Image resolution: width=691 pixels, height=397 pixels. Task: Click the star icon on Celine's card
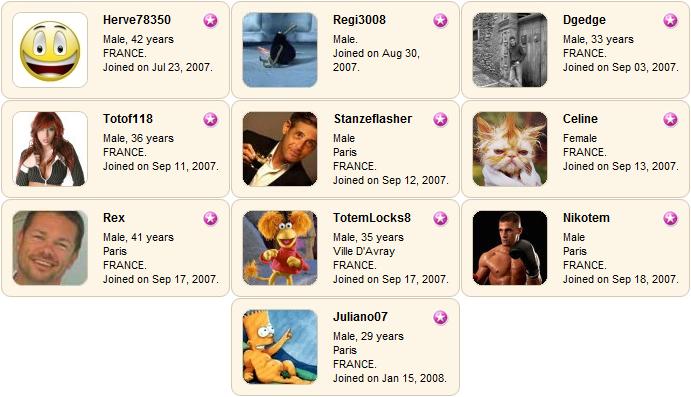point(670,119)
